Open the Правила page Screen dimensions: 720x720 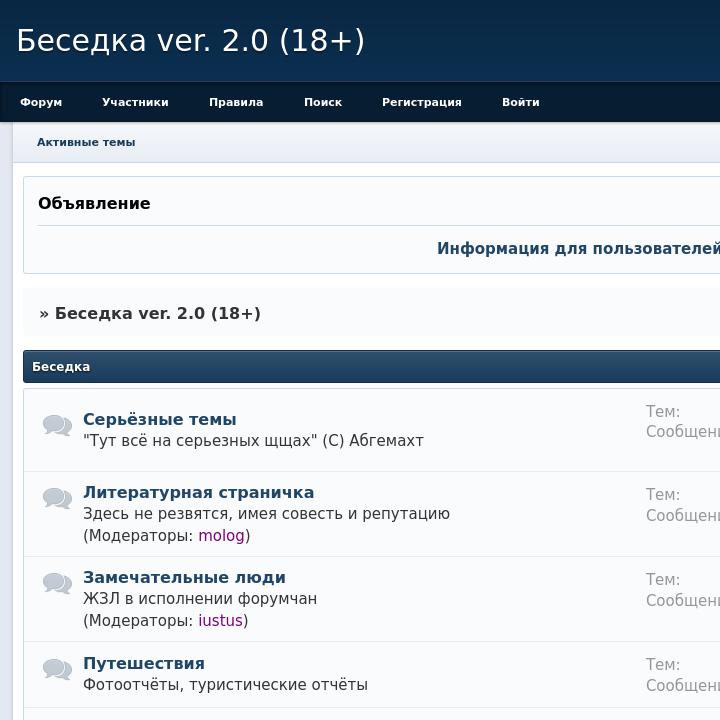pos(236,102)
